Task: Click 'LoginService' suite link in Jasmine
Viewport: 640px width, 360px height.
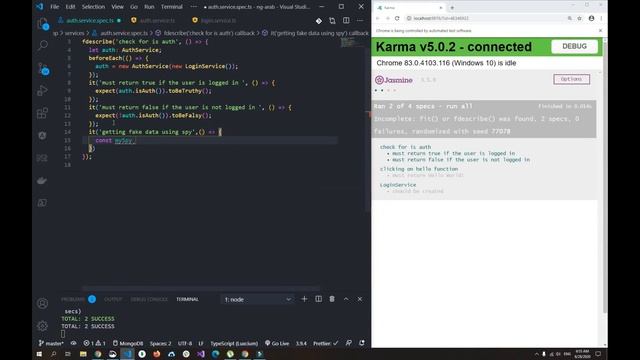Action: tap(398, 185)
